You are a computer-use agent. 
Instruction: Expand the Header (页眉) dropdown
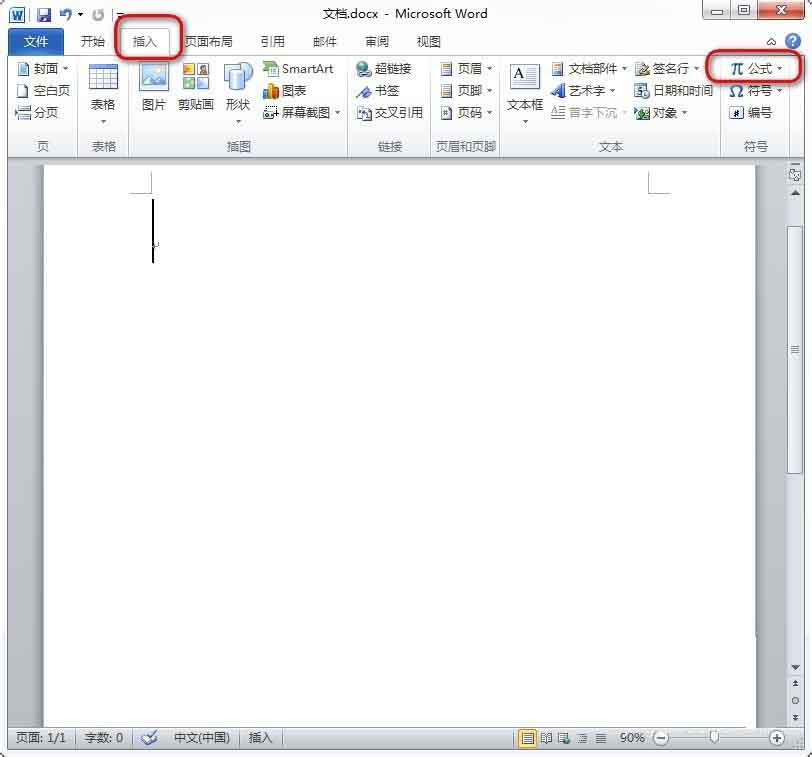(x=489, y=68)
